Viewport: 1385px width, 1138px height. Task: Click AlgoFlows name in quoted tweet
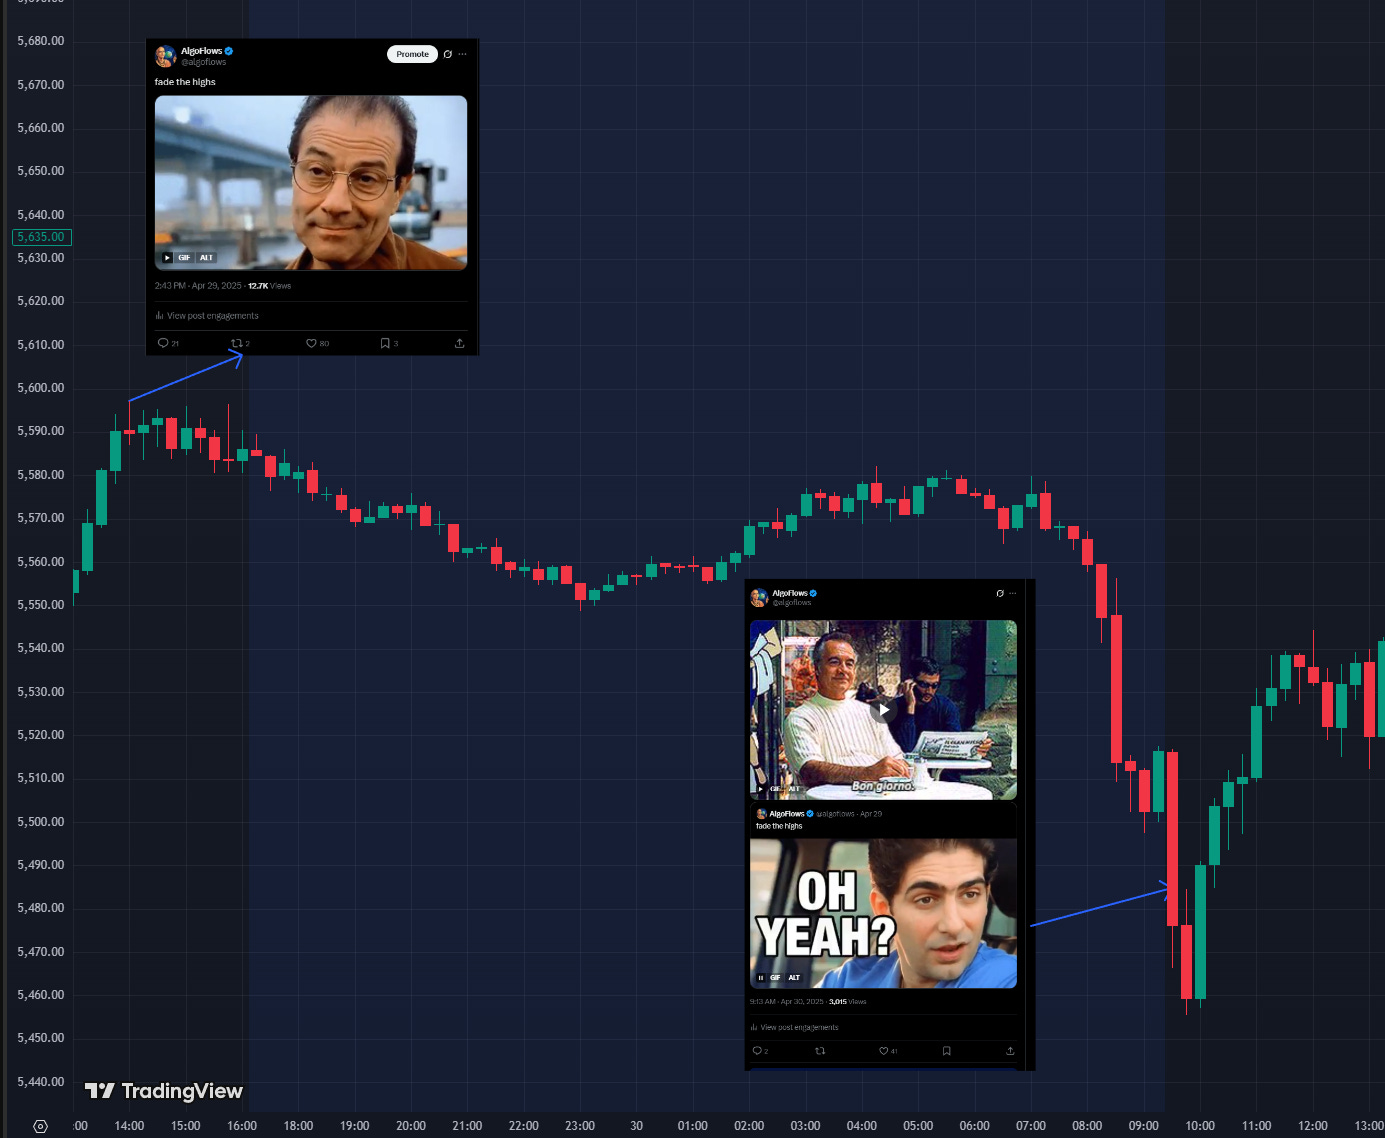pos(787,814)
